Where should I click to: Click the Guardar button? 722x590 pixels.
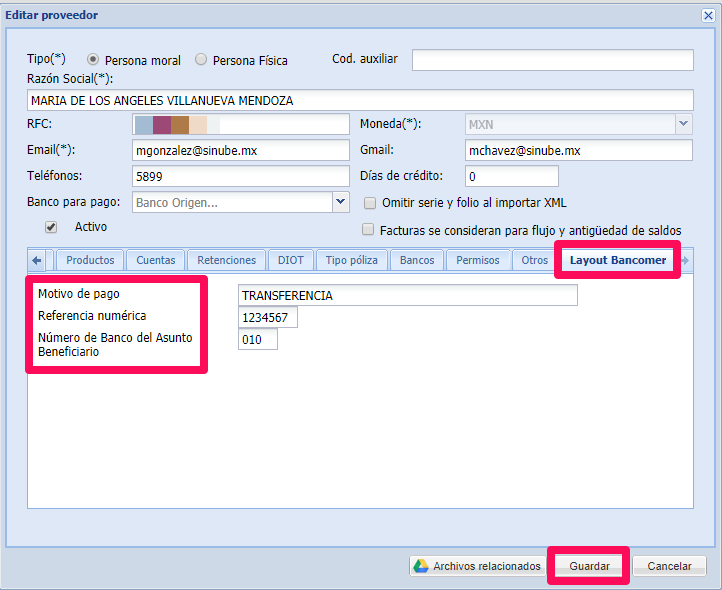(x=589, y=566)
